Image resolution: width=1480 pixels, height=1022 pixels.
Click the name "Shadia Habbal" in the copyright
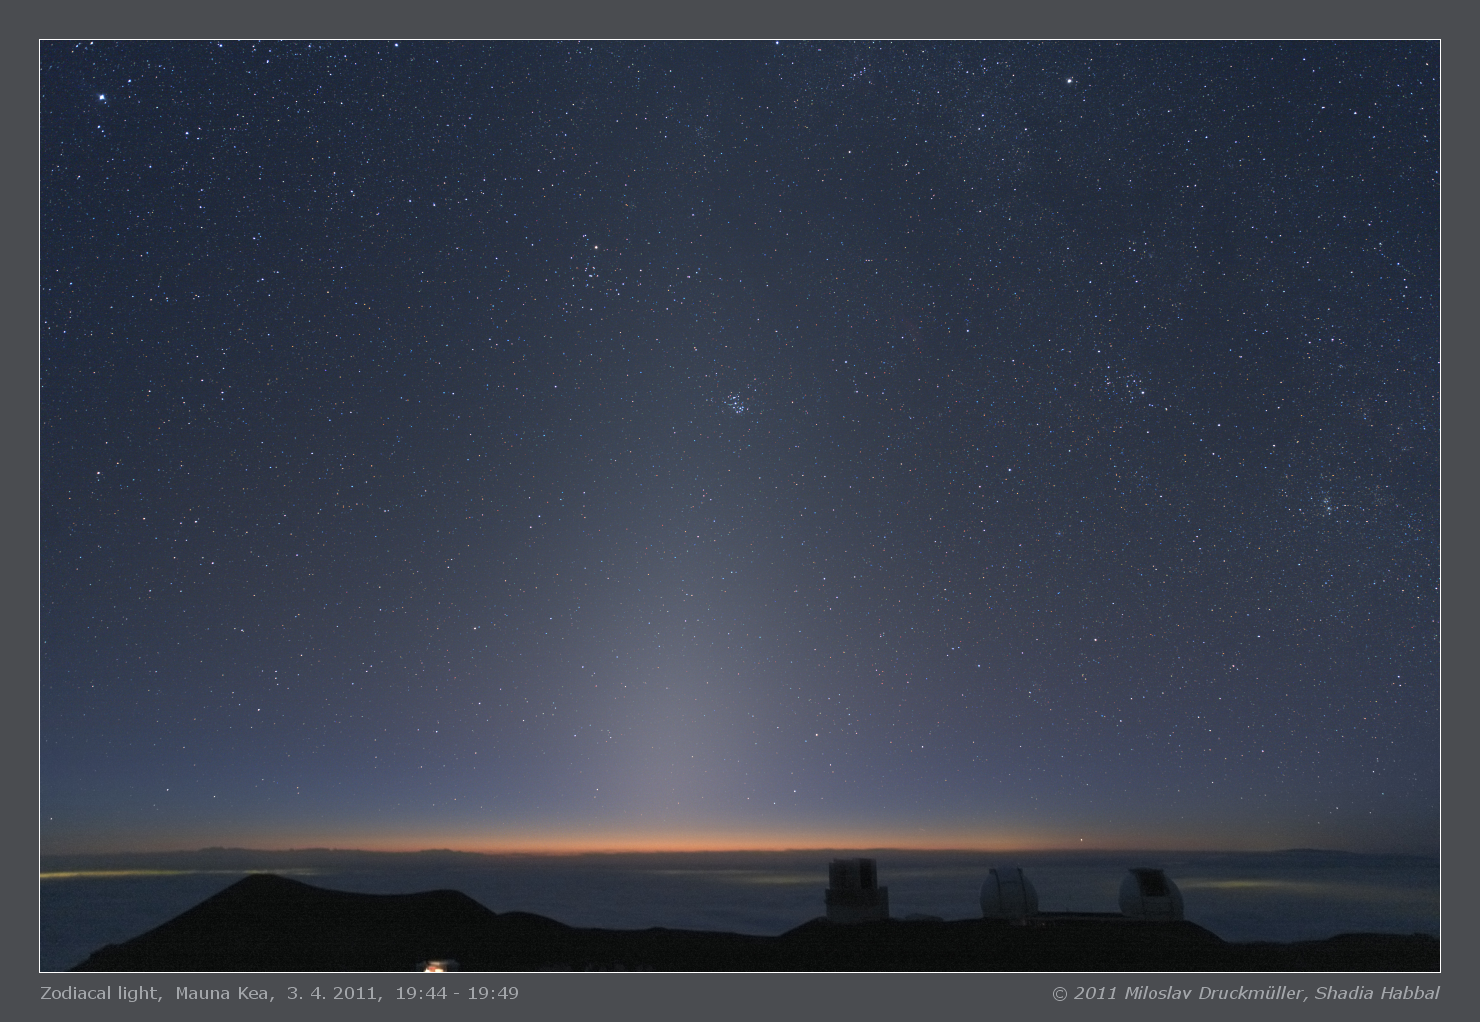click(1377, 993)
